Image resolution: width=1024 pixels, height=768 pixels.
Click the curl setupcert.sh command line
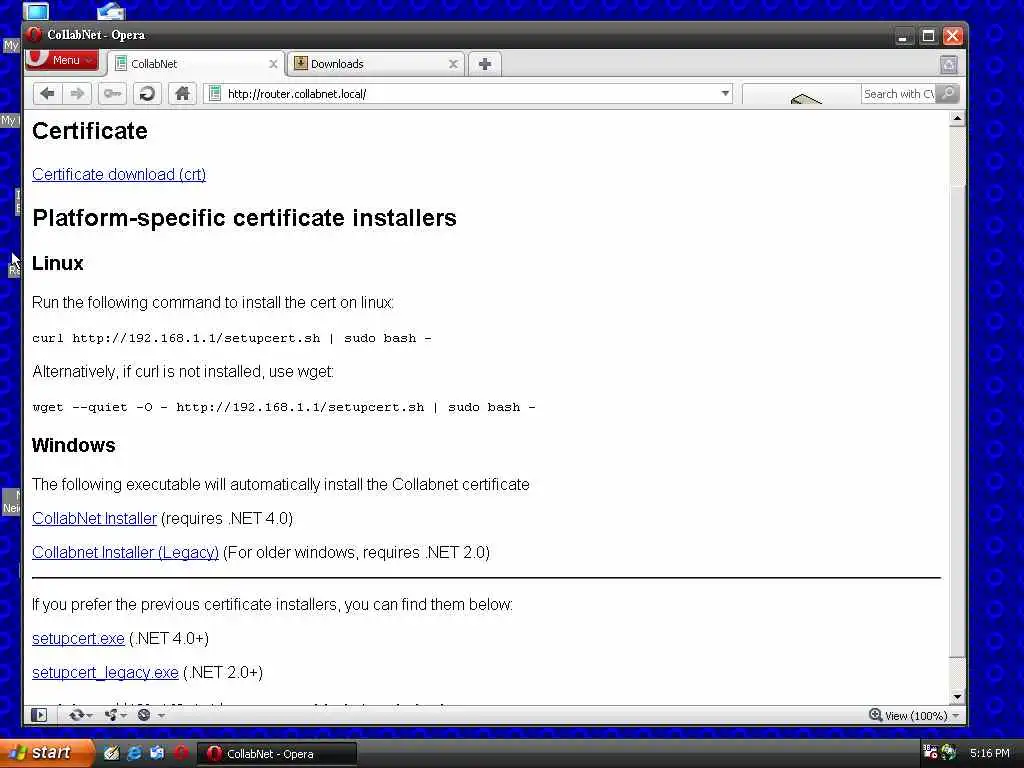coord(232,338)
